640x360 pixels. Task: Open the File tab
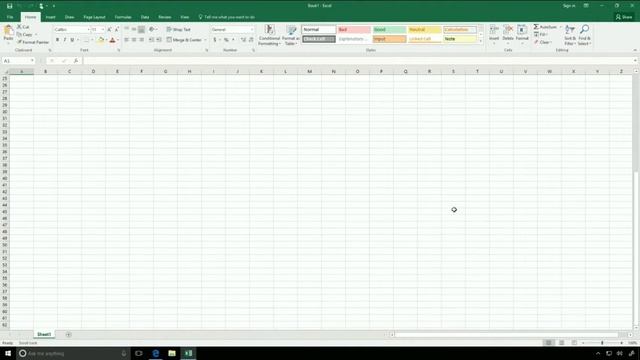[10, 17]
